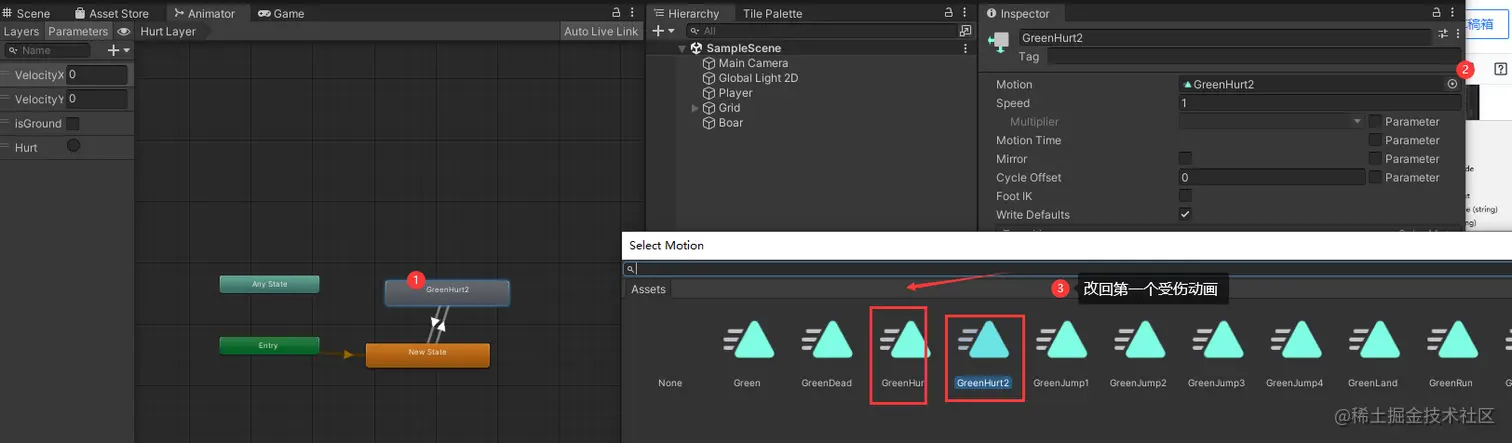Select the New State orange node
Screen dimensions: 1512x443
[427, 354]
